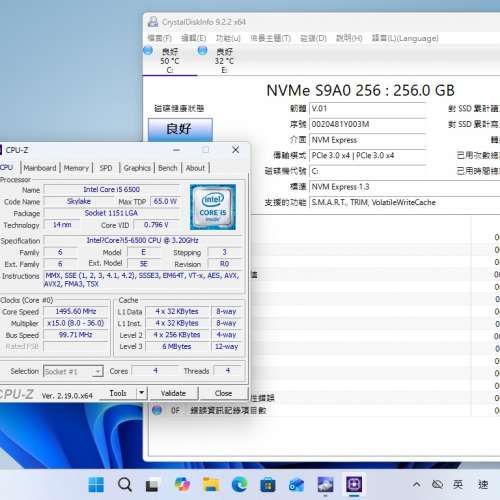500x500 pixels.
Task: Click the 英 input language indicator
Action: click(458, 484)
